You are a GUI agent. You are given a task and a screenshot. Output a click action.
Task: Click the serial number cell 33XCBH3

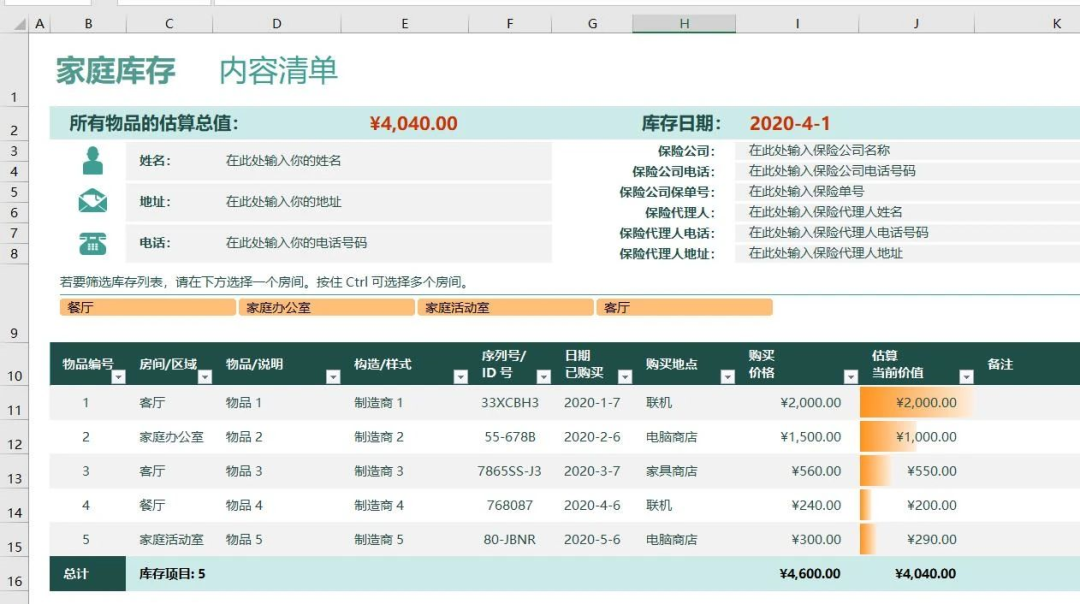510,402
